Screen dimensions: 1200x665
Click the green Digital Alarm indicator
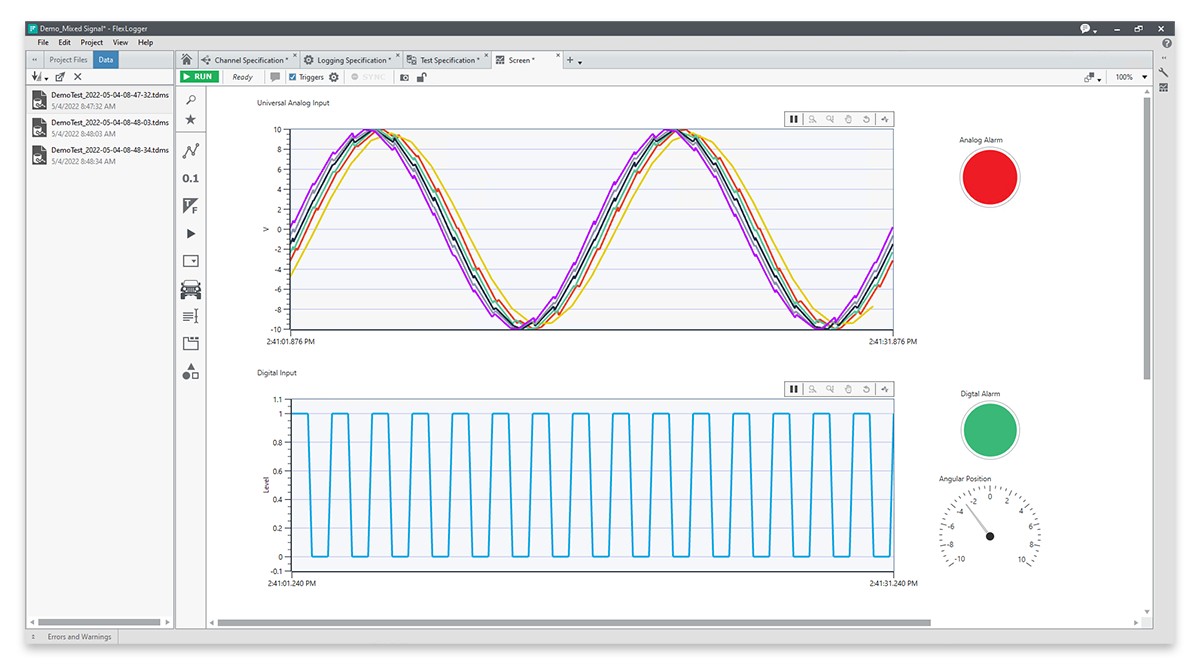pos(989,430)
